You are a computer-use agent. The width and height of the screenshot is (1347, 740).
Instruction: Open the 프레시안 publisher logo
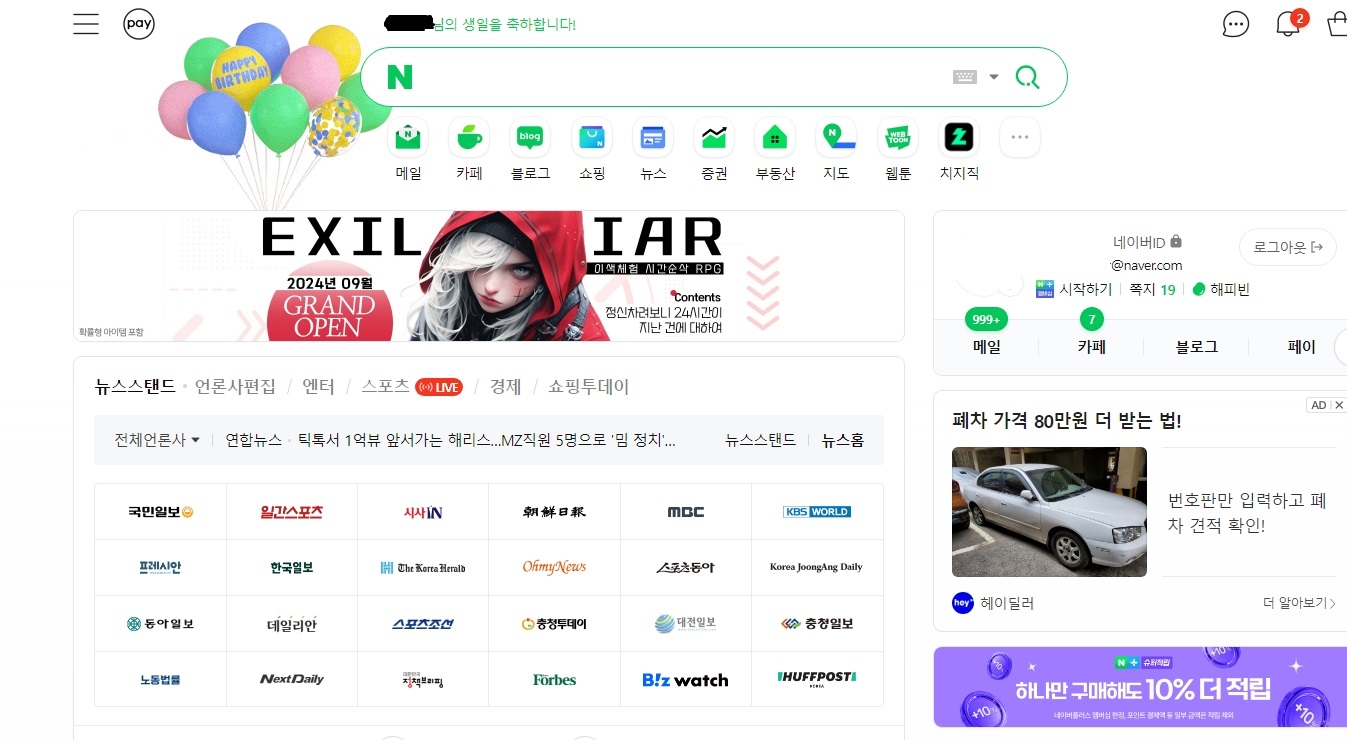pyautogui.click(x=160, y=568)
